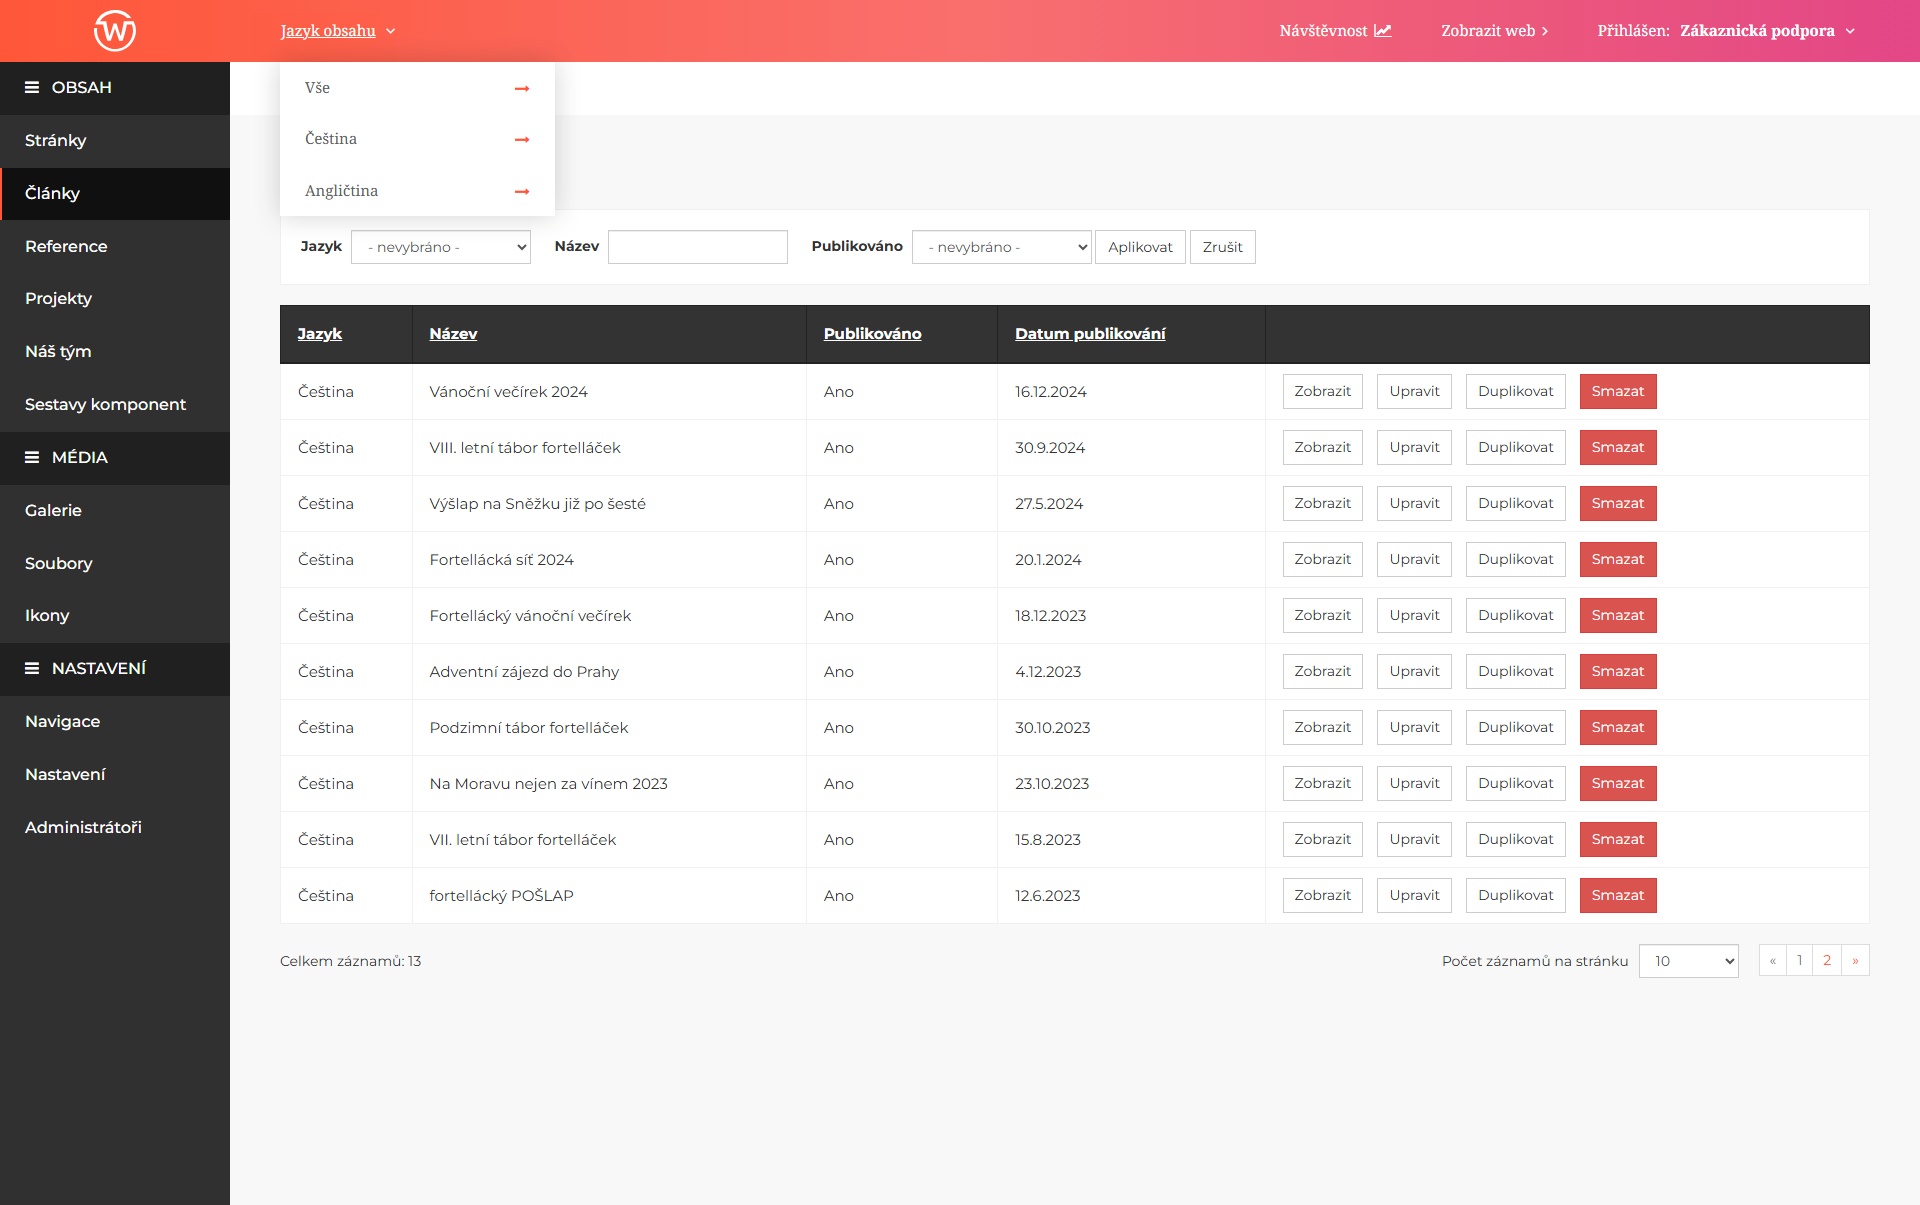Open the Jazyk filter dropdown

tap(441, 247)
